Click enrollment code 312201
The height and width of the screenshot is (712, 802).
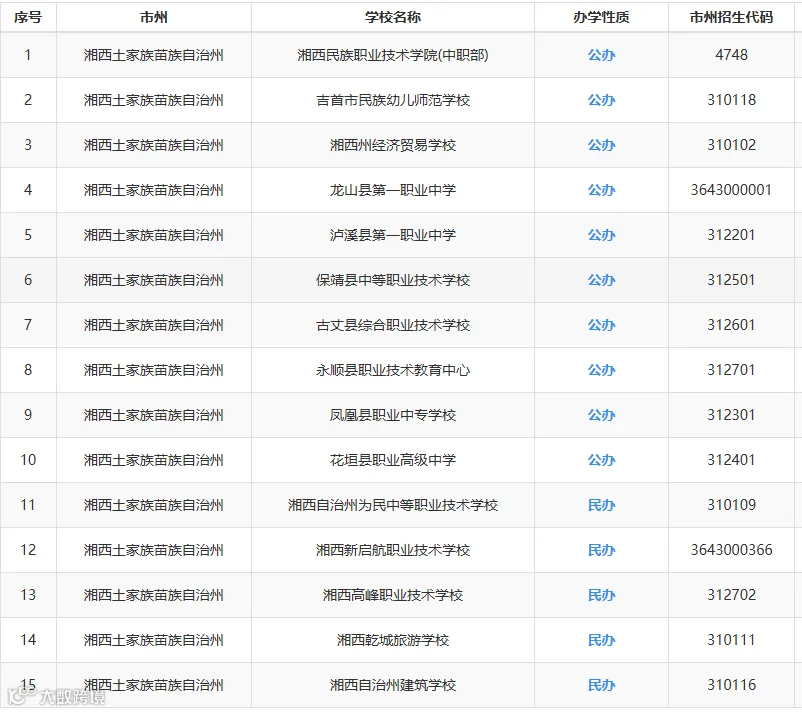click(x=731, y=235)
